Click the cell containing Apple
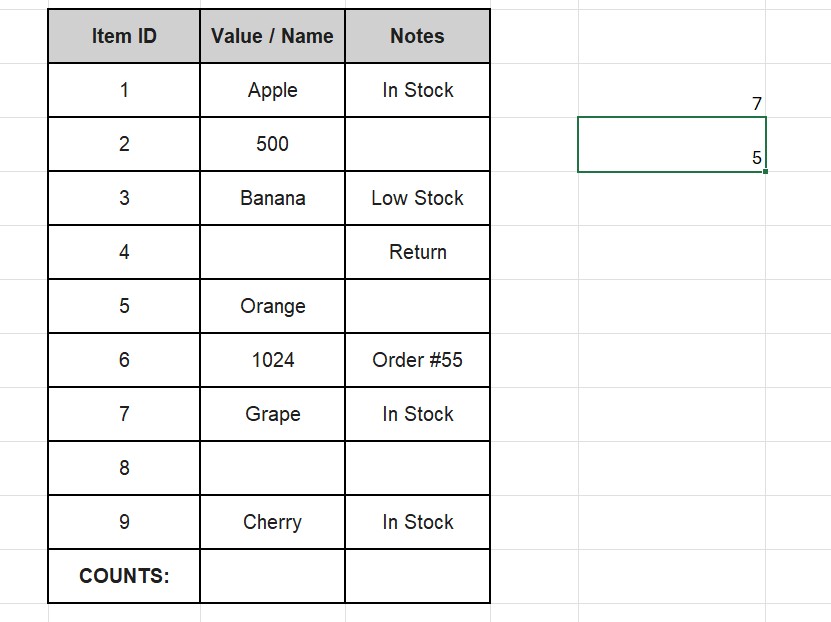 click(x=272, y=90)
